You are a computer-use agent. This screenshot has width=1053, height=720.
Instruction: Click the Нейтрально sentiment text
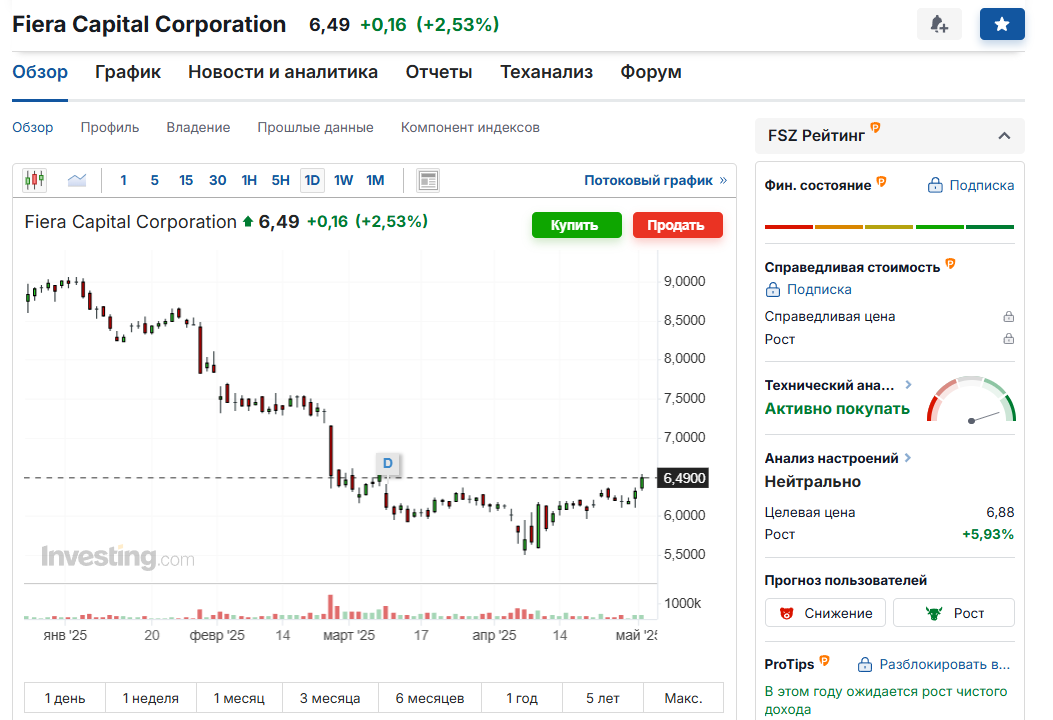(813, 482)
